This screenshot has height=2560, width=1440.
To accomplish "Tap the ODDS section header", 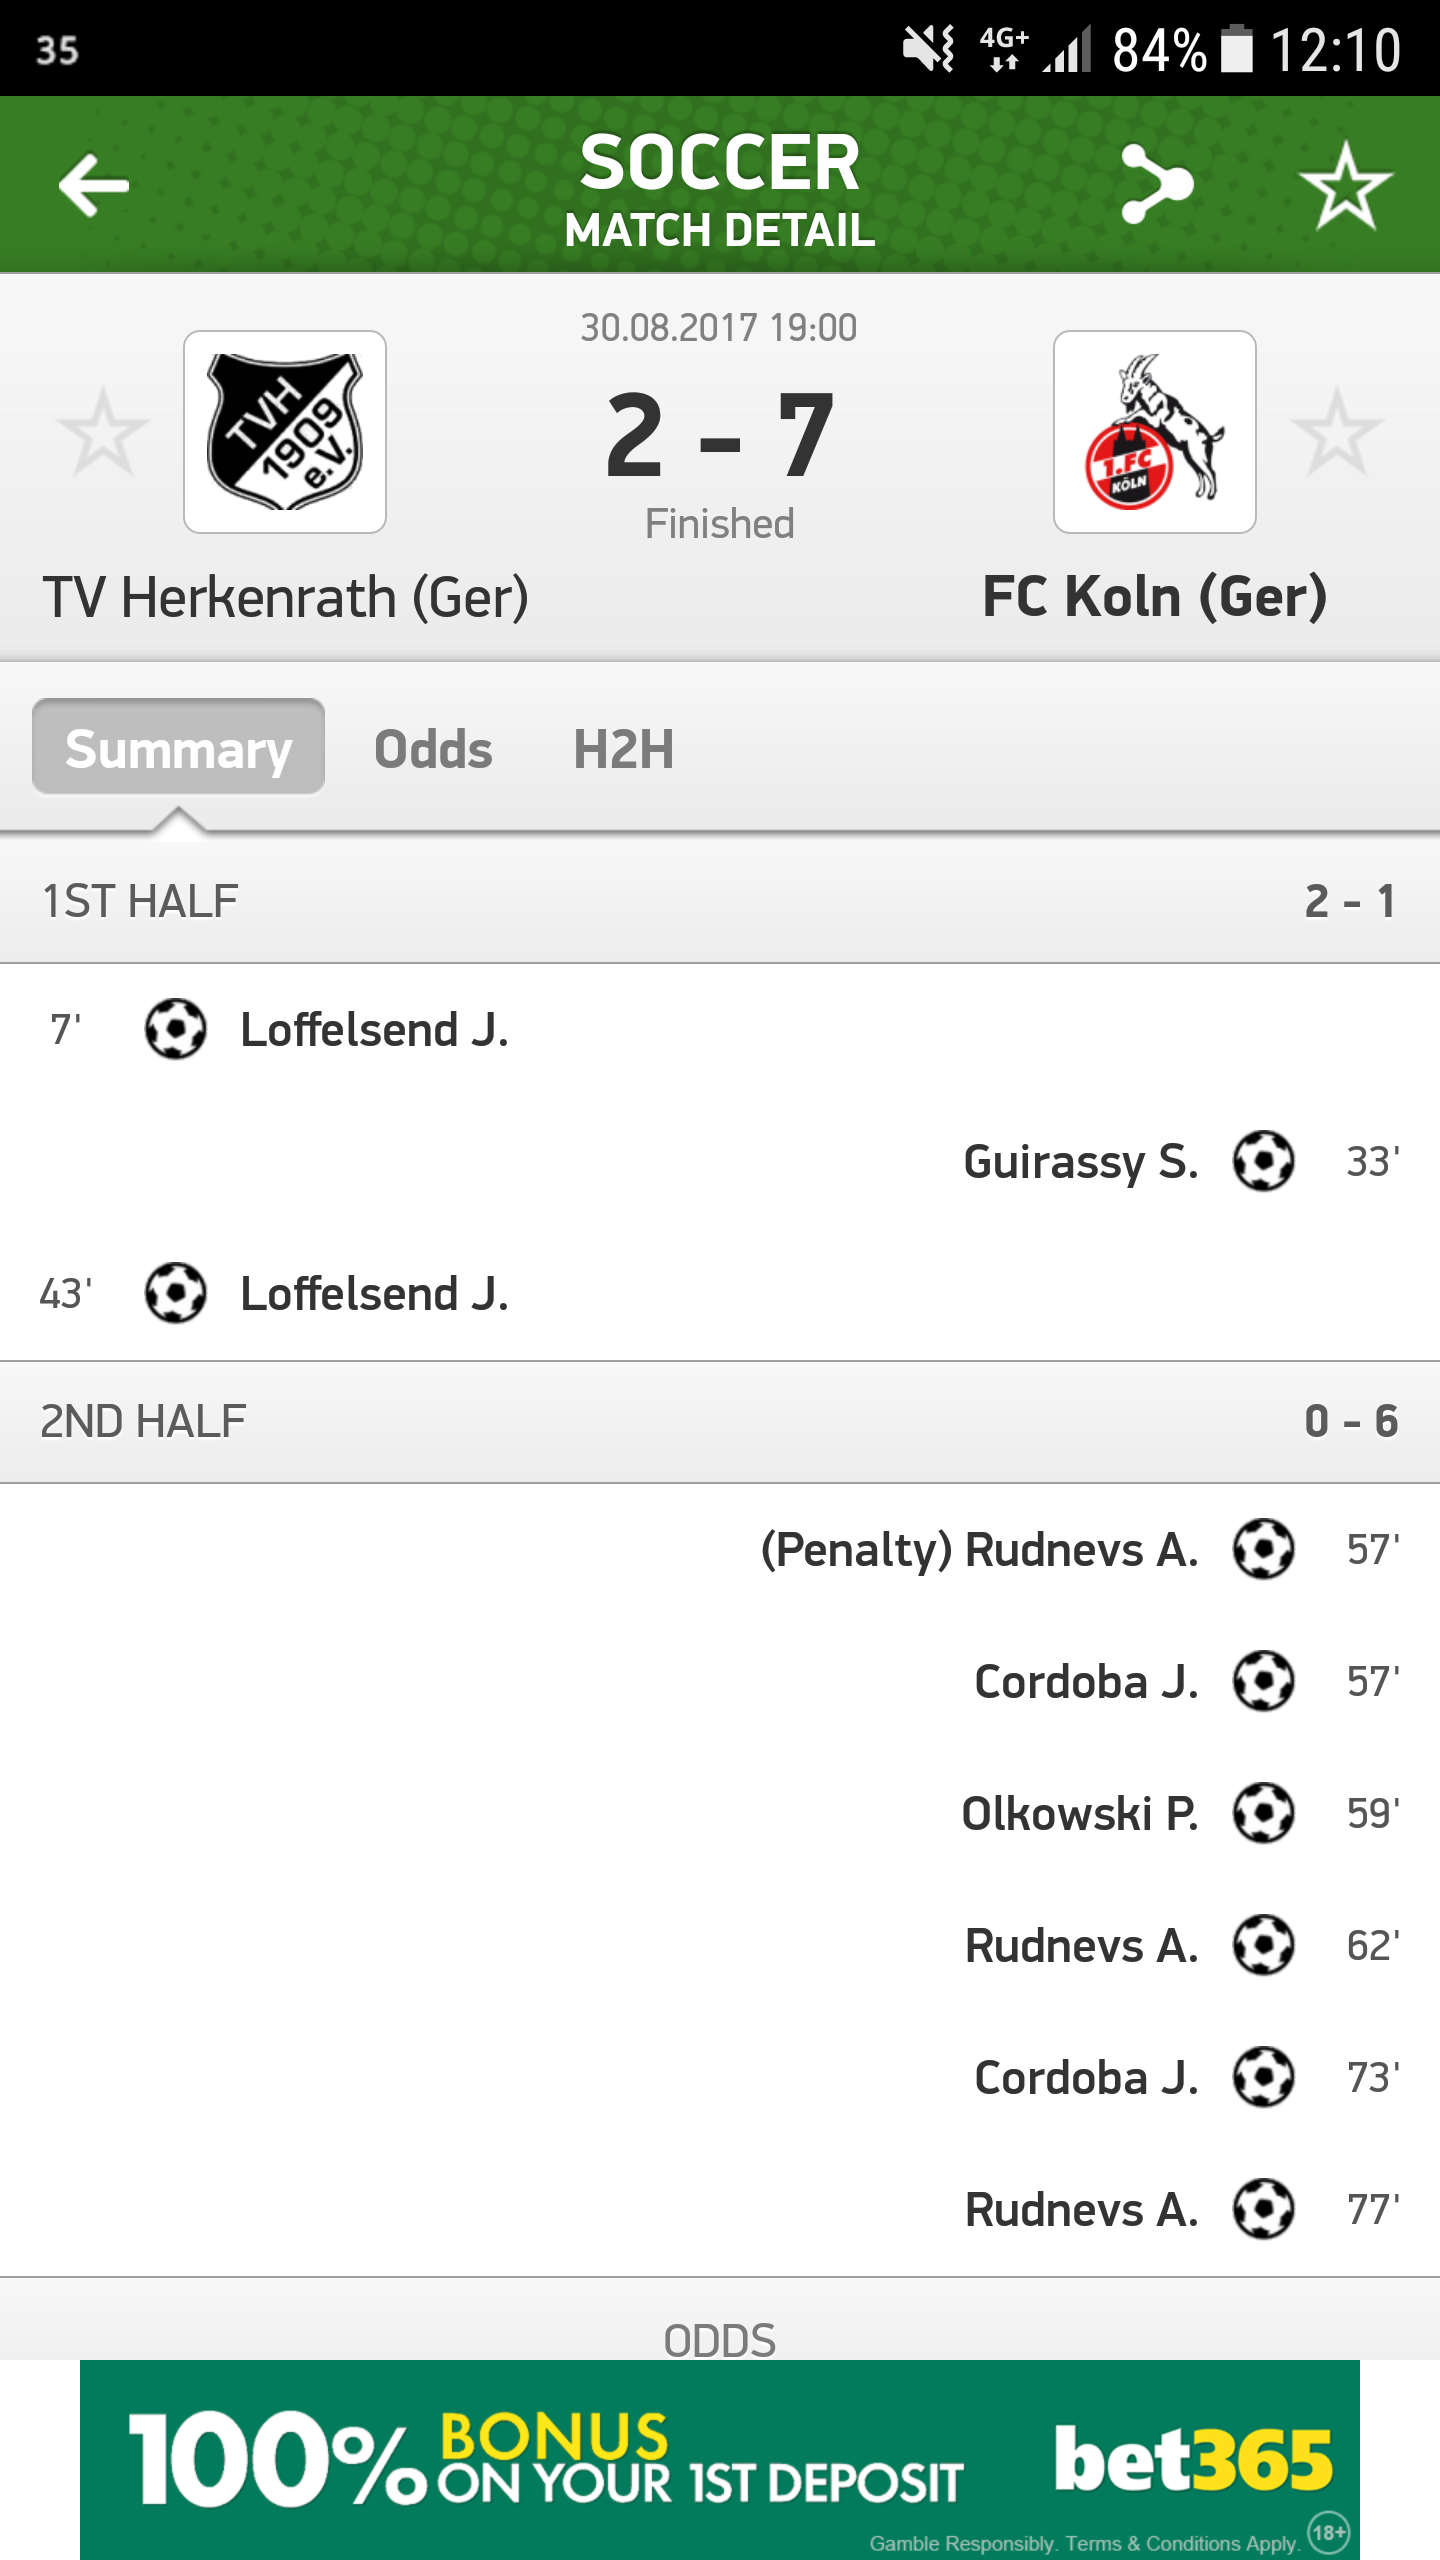I will (720, 2340).
